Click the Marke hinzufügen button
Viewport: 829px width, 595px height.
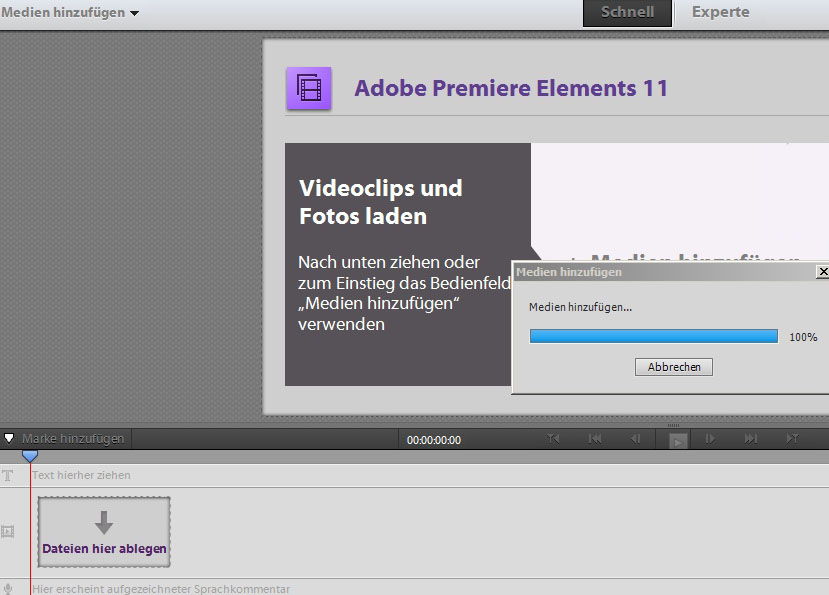[73, 438]
